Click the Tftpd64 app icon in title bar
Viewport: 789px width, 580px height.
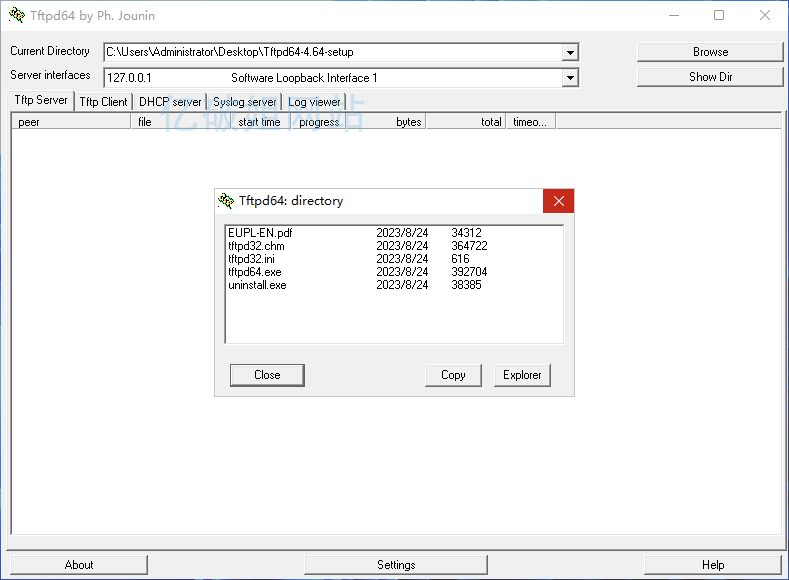[16, 15]
